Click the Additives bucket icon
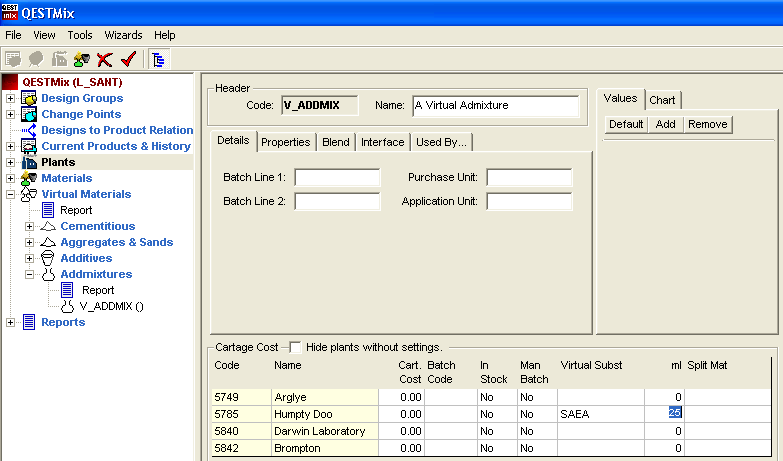Image resolution: width=783 pixels, height=461 pixels. tap(48, 258)
